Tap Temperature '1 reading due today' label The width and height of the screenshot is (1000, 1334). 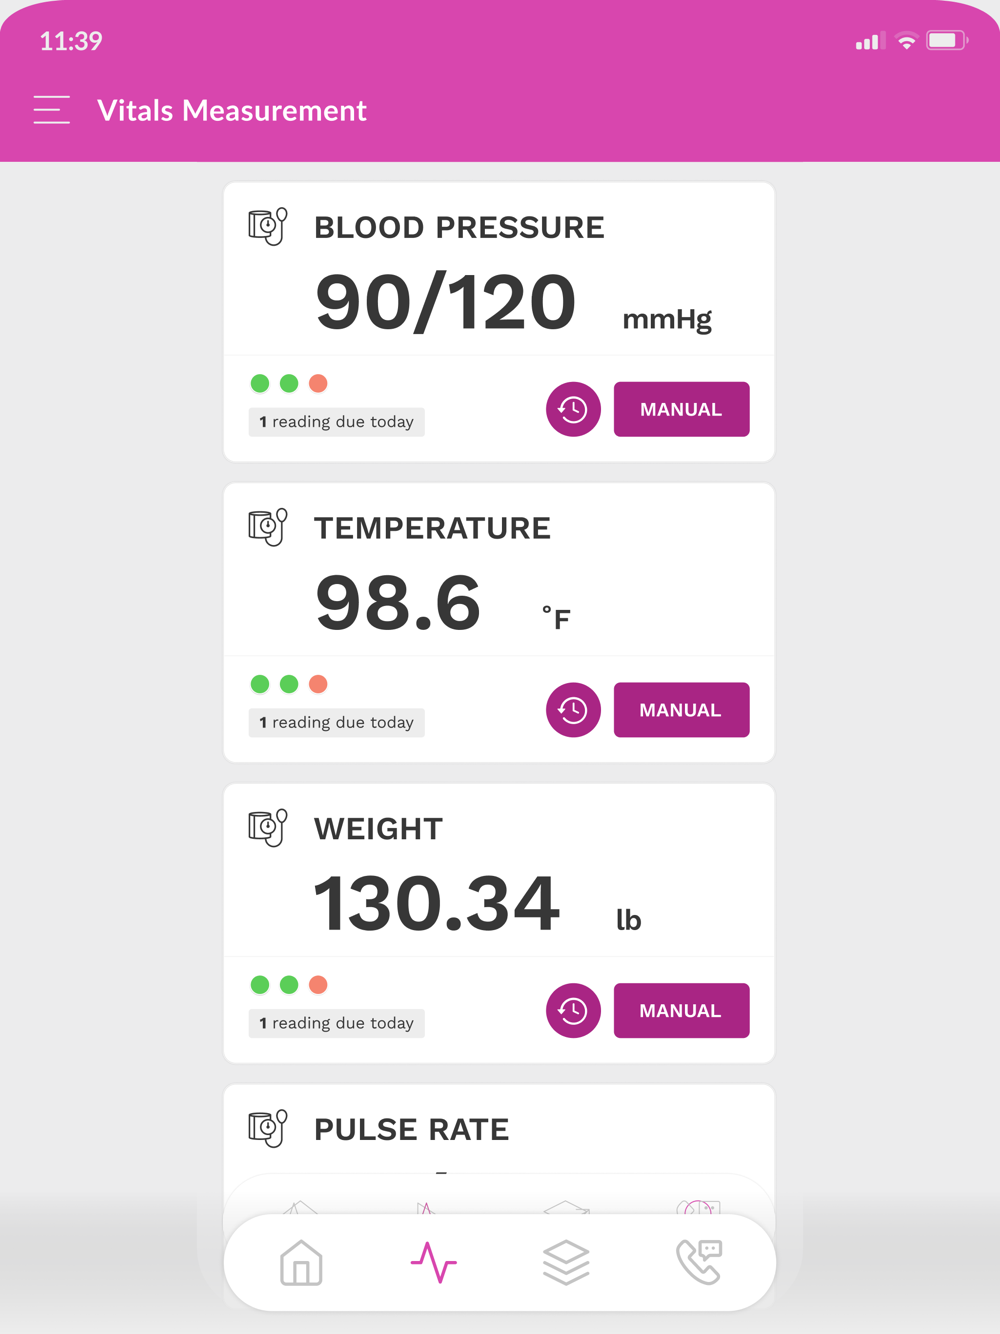click(337, 723)
